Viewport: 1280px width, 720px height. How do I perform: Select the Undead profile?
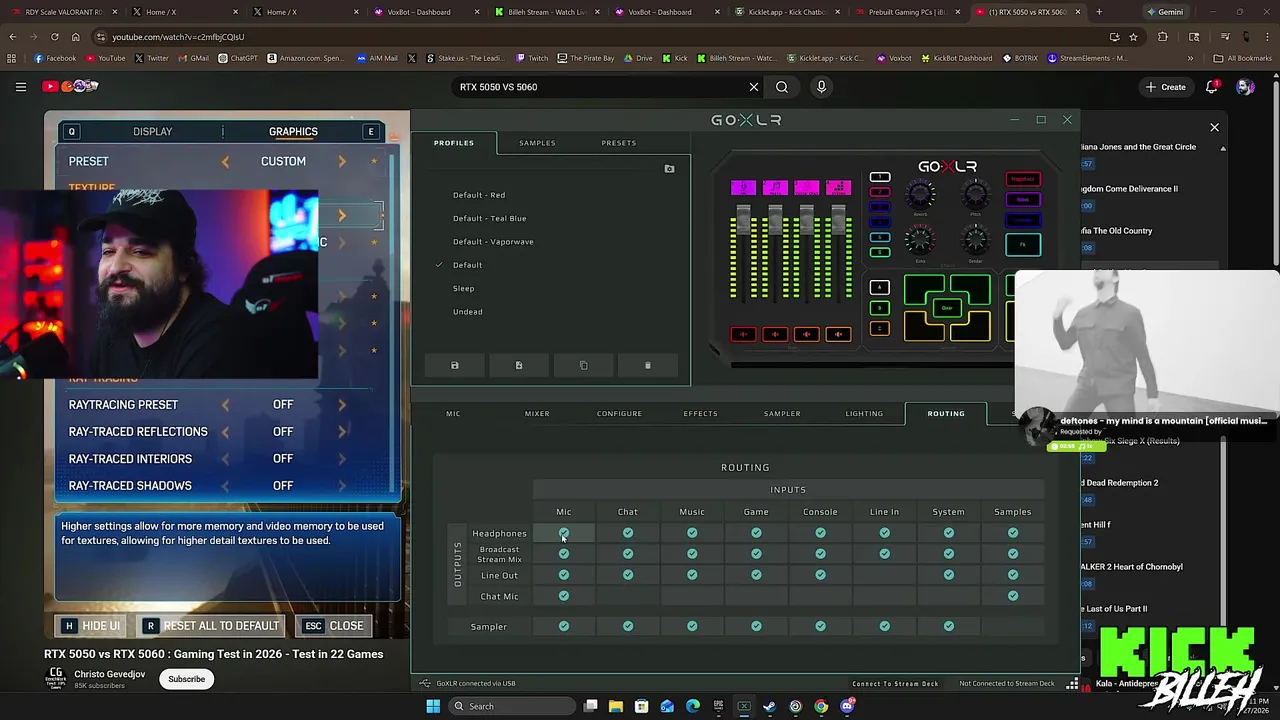(x=467, y=311)
